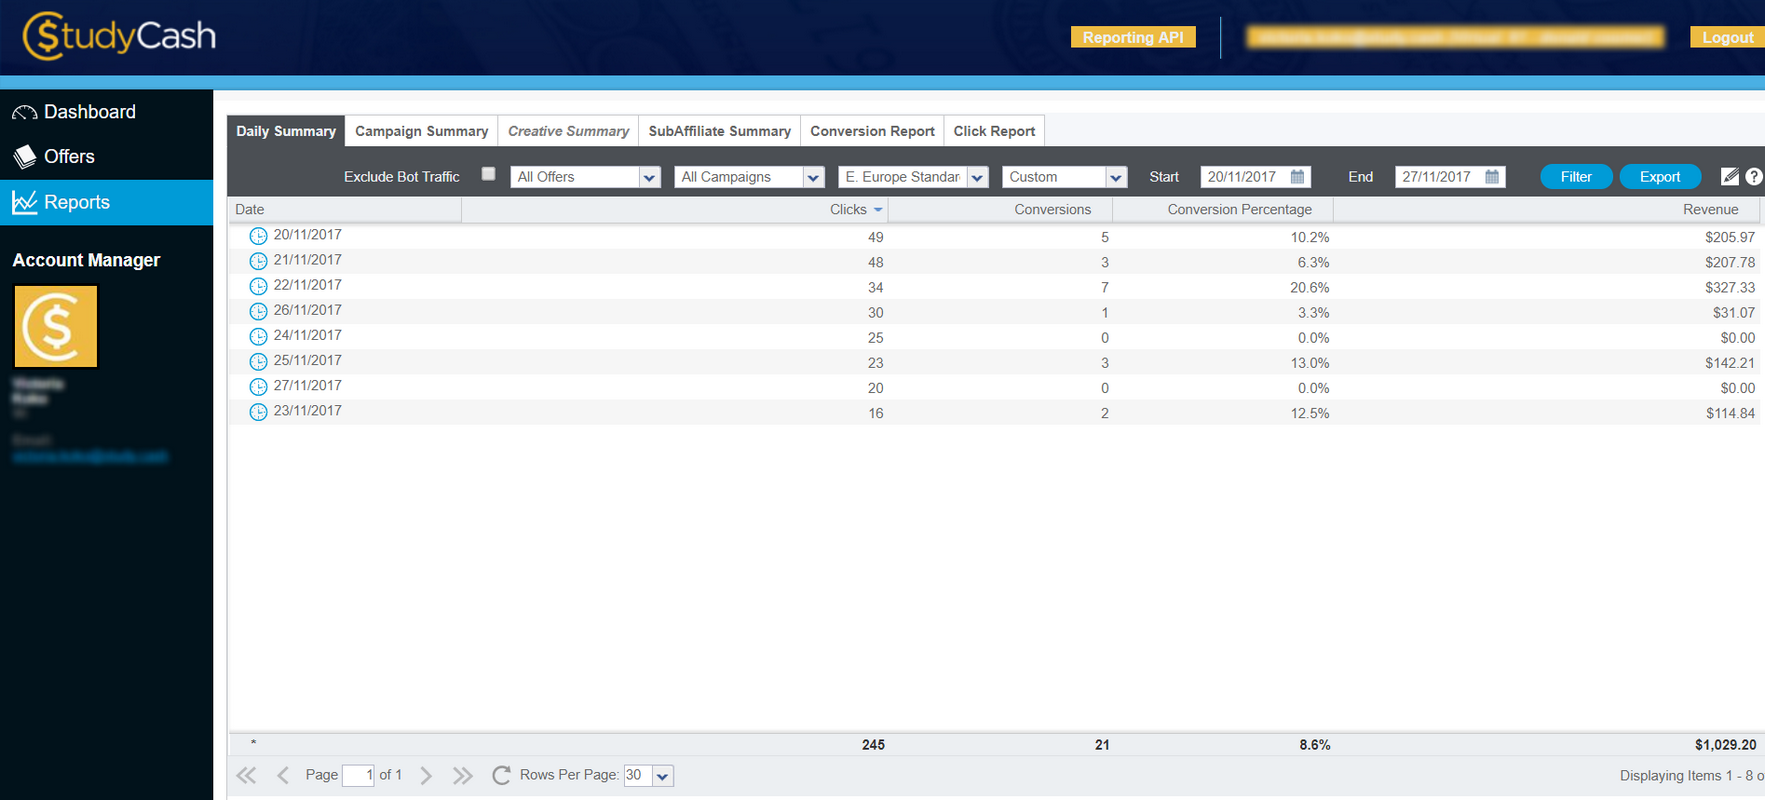This screenshot has height=800, width=1765.
Task: Click the Start date input field
Action: coord(1243,177)
